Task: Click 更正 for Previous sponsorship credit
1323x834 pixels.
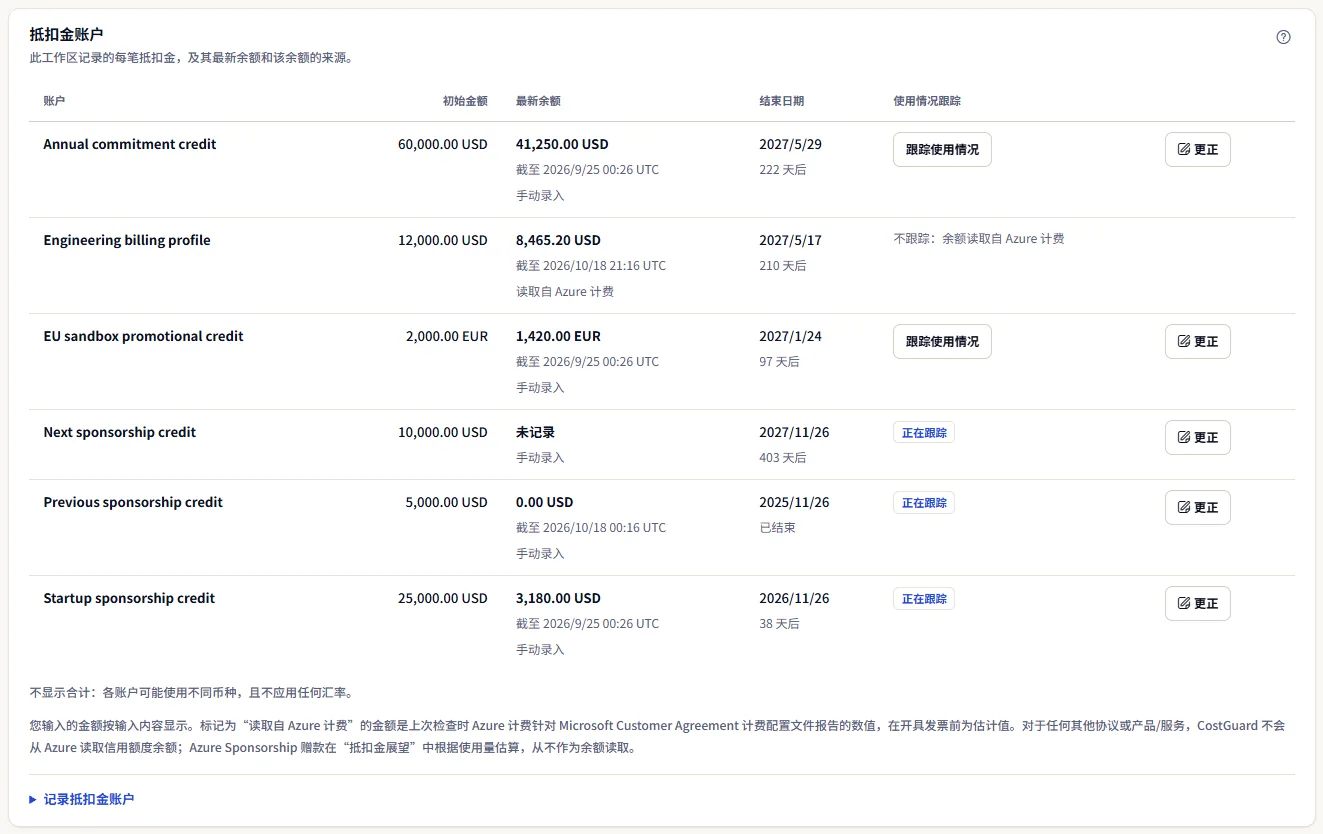Action: click(x=1198, y=508)
